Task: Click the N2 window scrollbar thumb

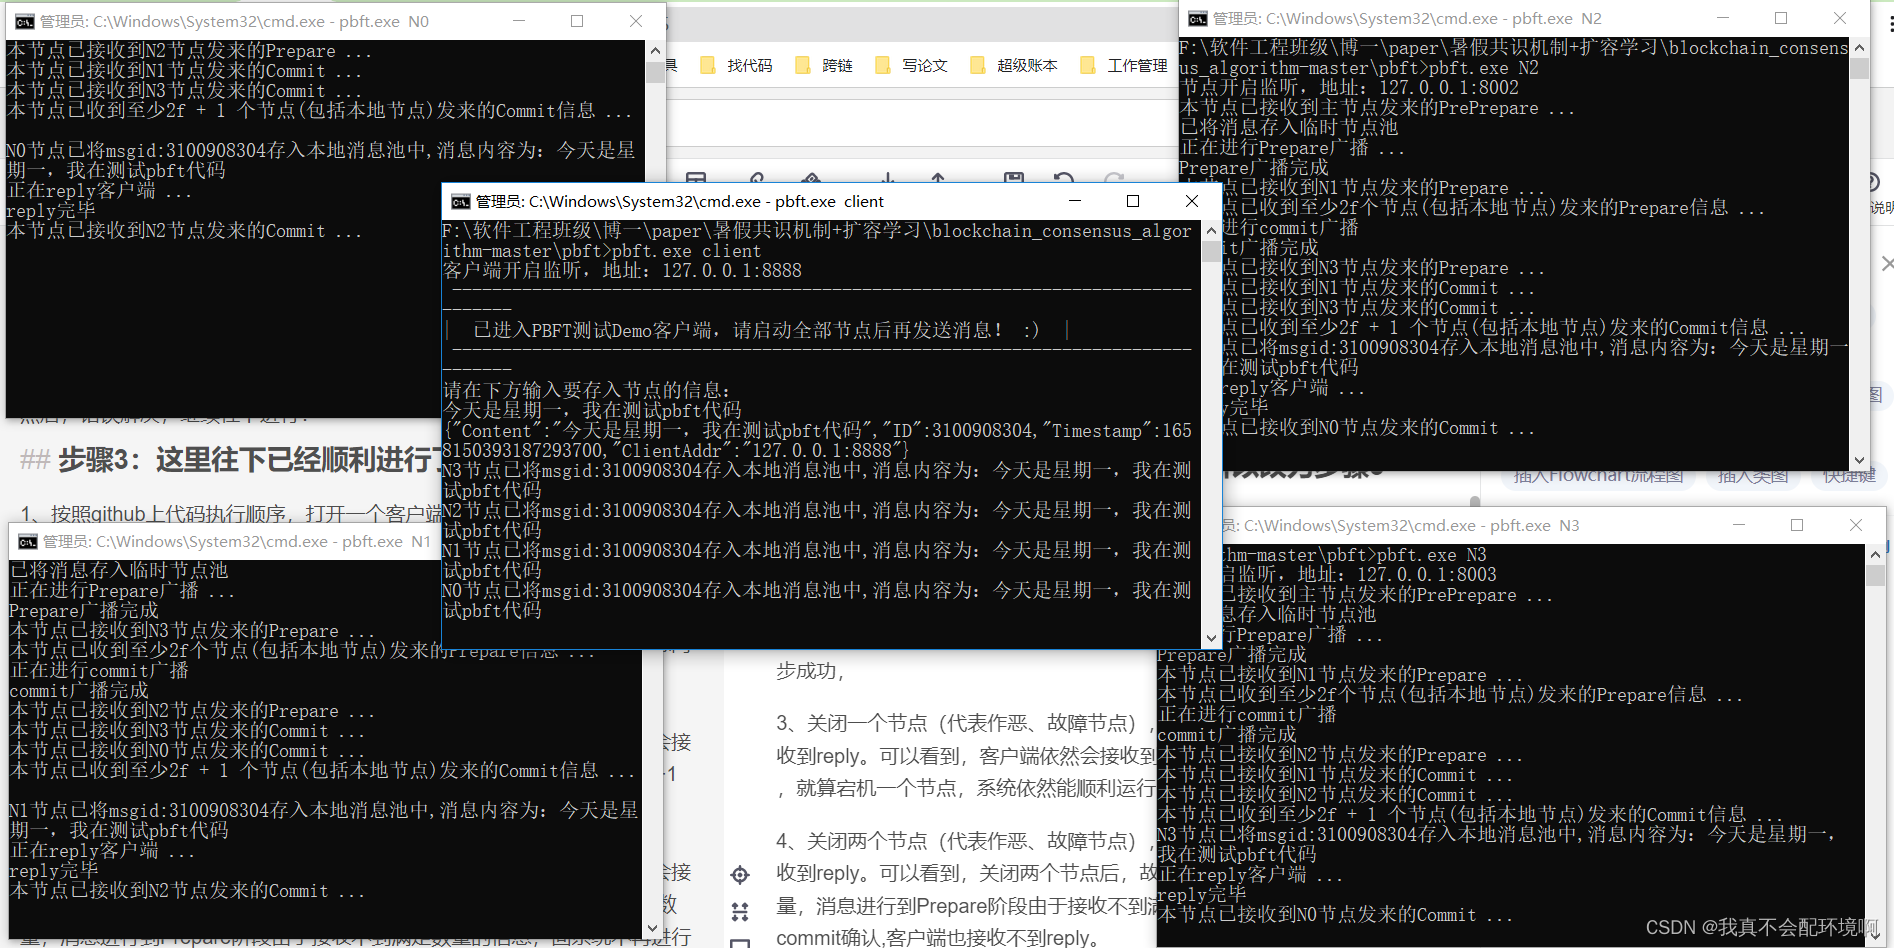Action: click(x=1859, y=68)
